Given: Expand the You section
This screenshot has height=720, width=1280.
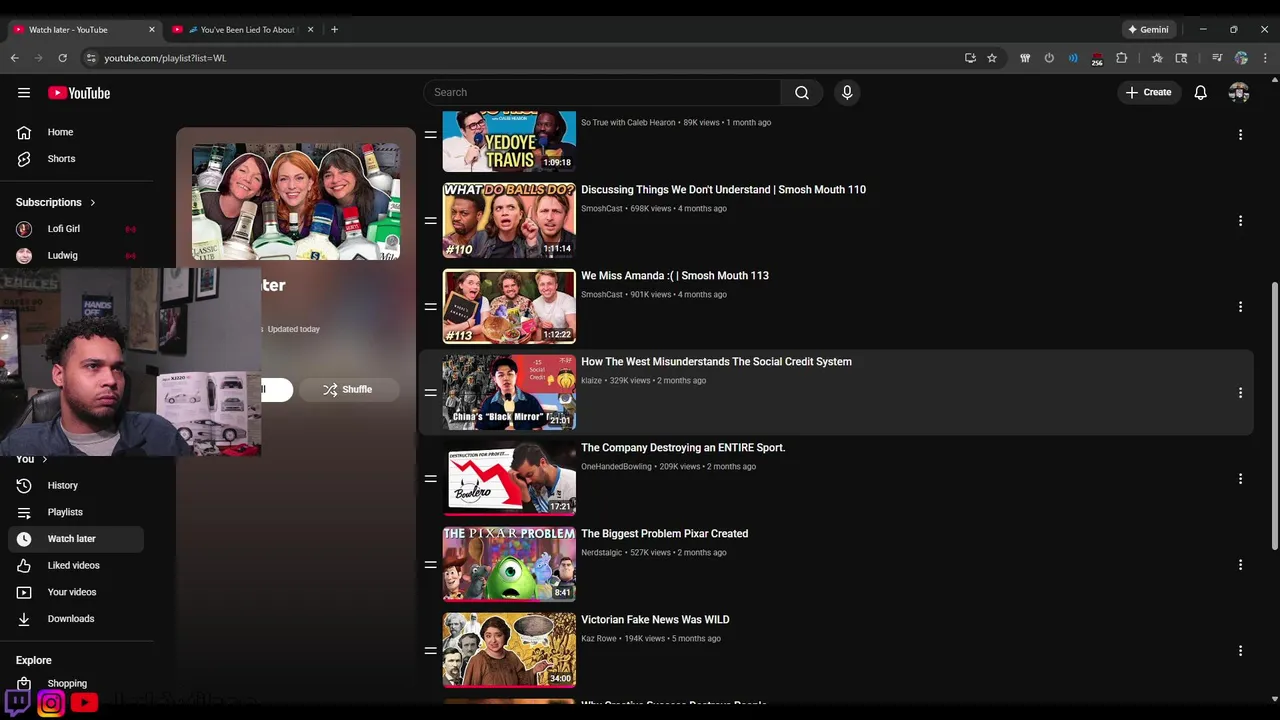Looking at the screenshot, I should pos(32,459).
